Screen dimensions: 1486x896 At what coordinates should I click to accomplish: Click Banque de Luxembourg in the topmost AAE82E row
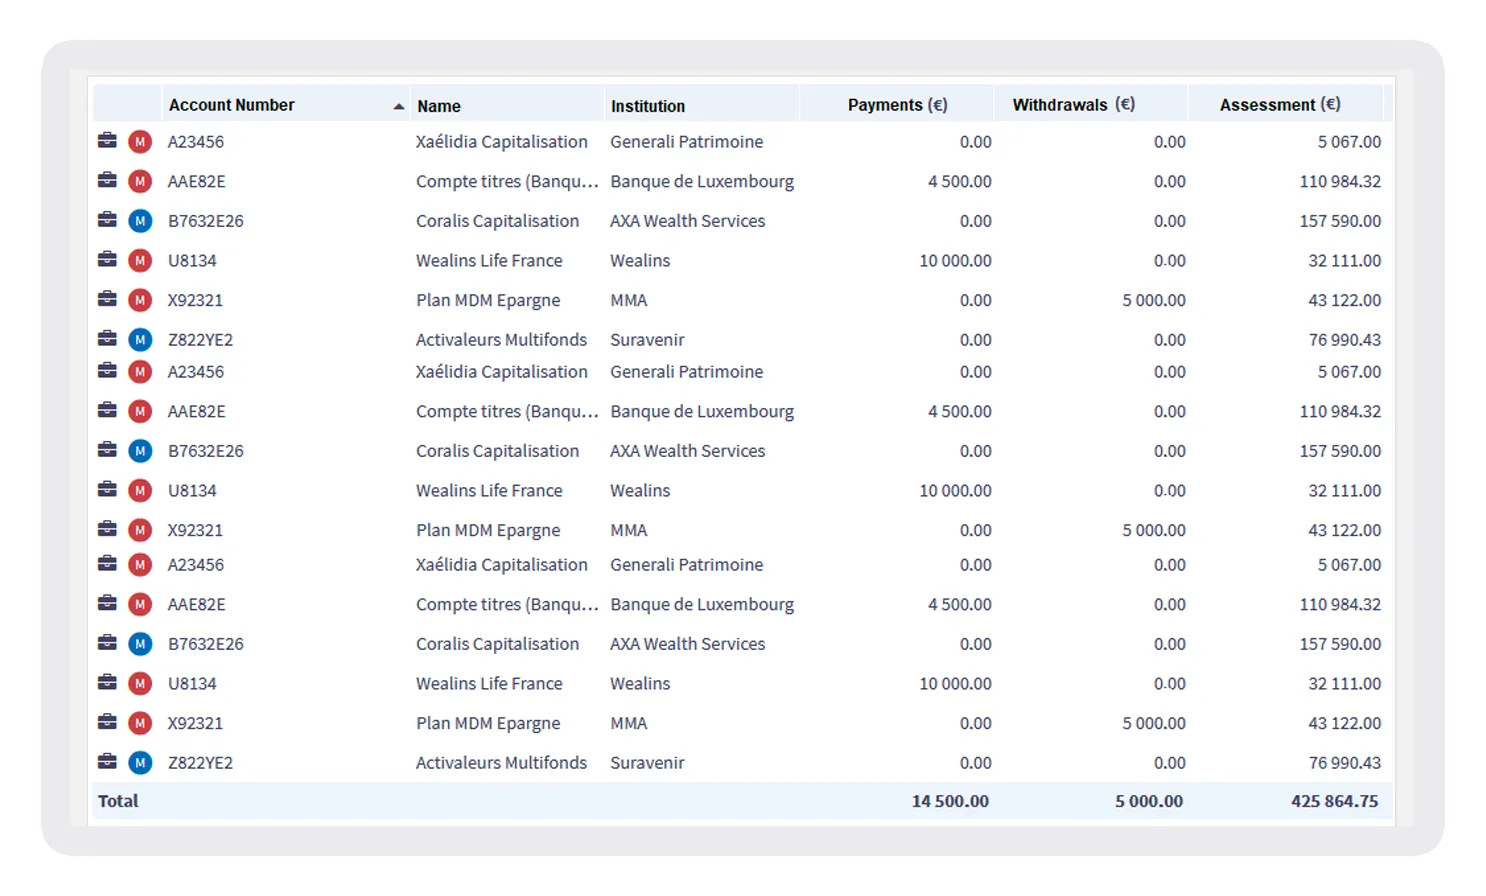[702, 182]
